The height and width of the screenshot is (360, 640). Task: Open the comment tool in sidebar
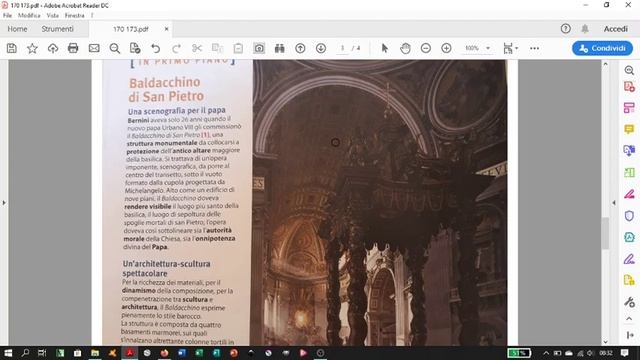point(629,129)
